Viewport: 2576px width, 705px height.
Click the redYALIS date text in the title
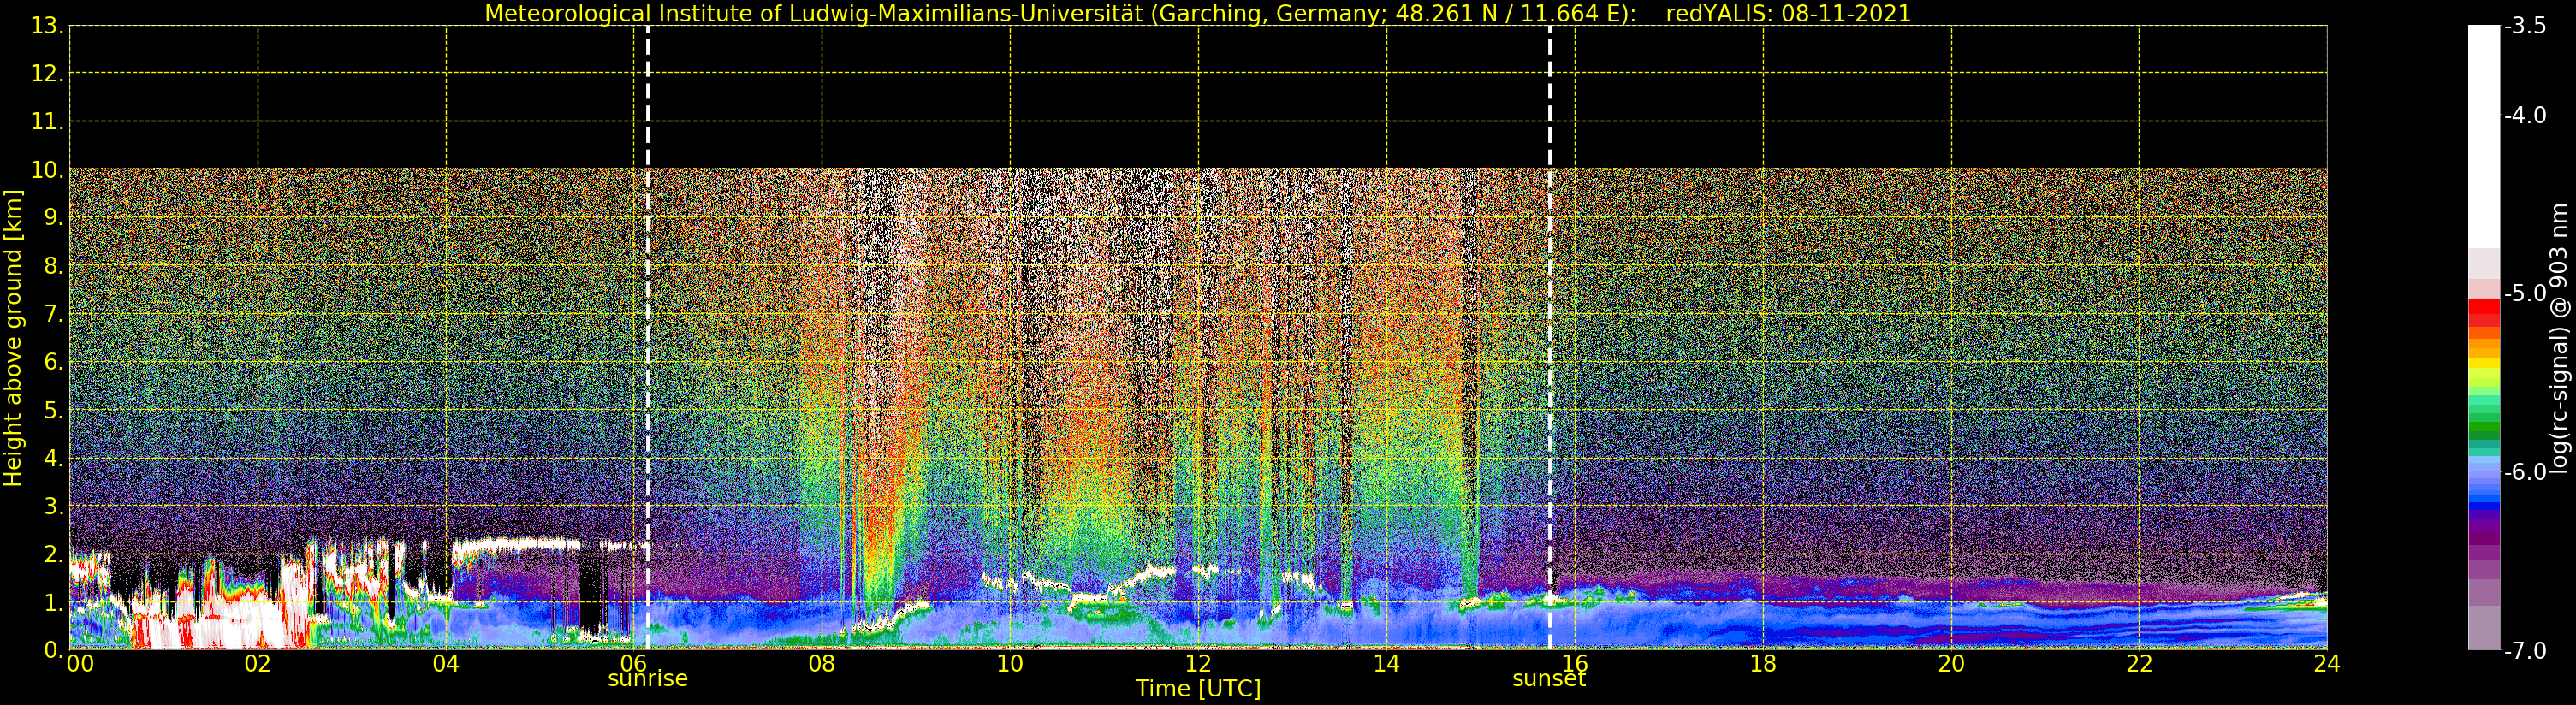click(x=1788, y=14)
